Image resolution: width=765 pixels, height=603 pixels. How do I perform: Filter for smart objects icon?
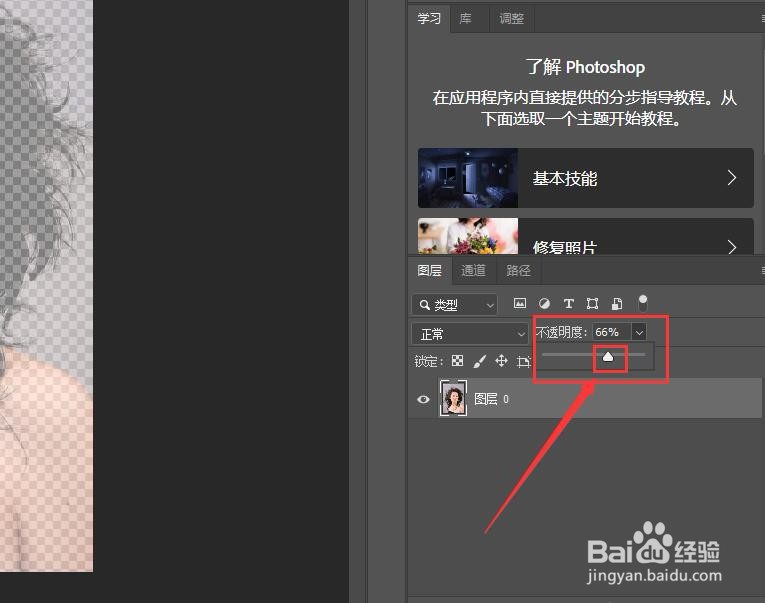pyautogui.click(x=617, y=303)
